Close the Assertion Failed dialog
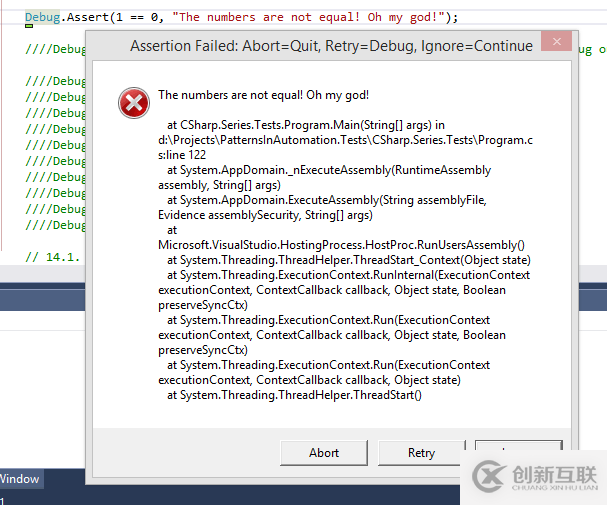 pos(556,41)
